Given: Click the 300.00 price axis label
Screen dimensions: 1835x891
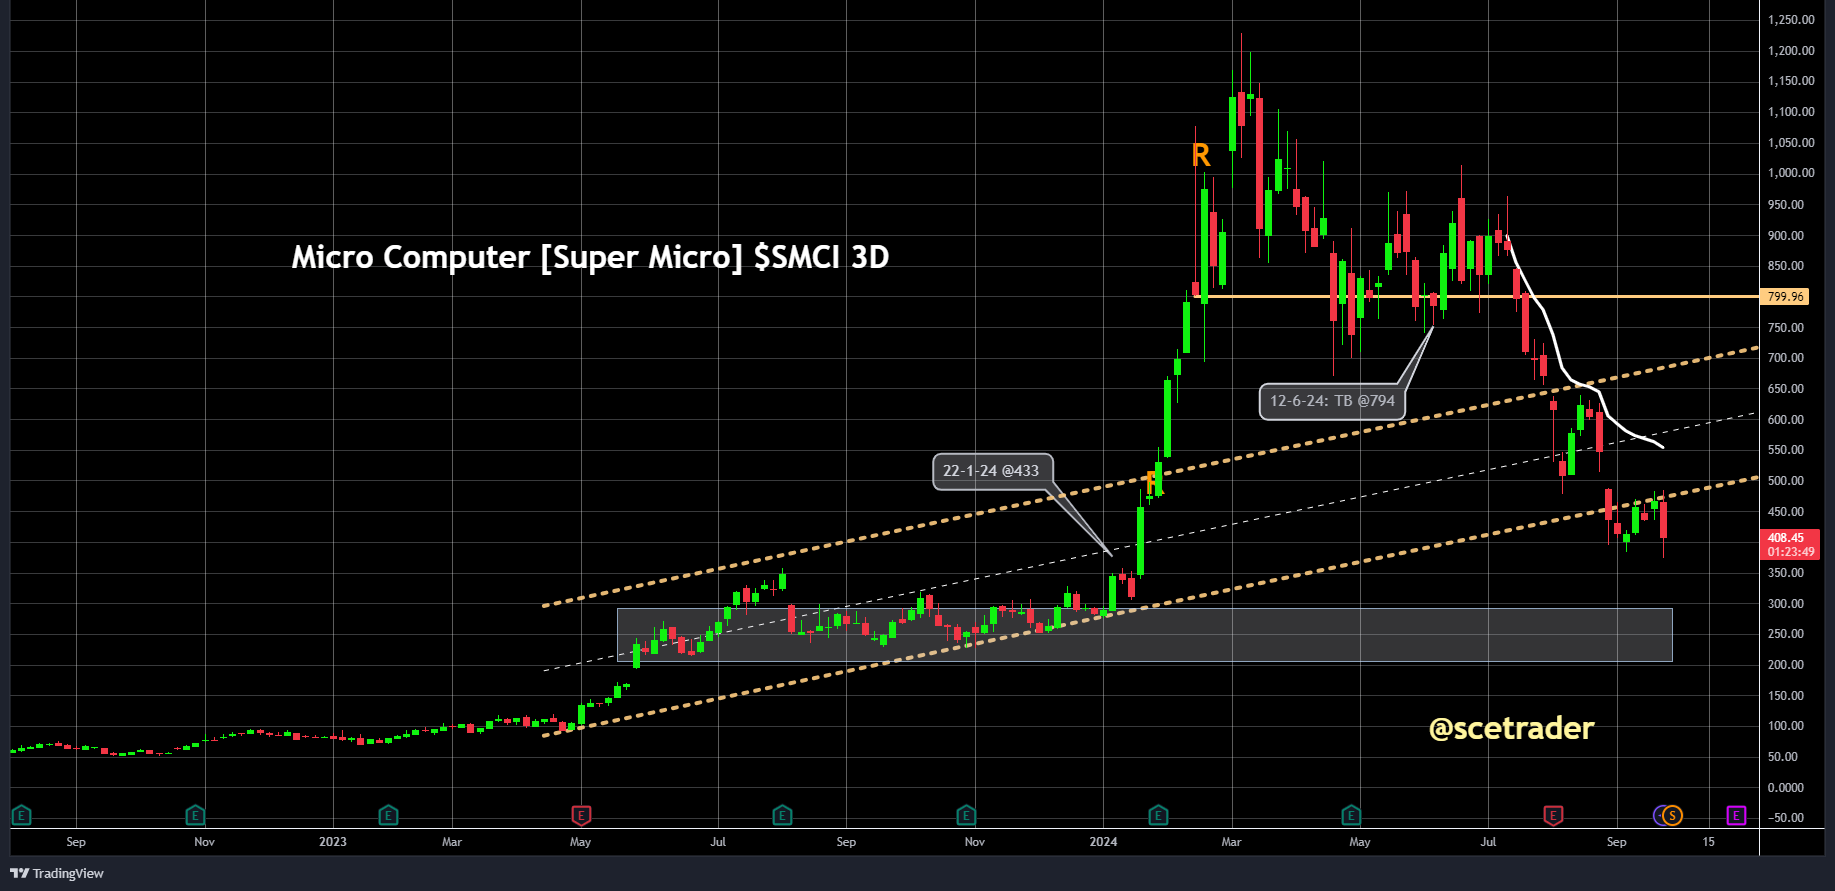Looking at the screenshot, I should click(1786, 604).
